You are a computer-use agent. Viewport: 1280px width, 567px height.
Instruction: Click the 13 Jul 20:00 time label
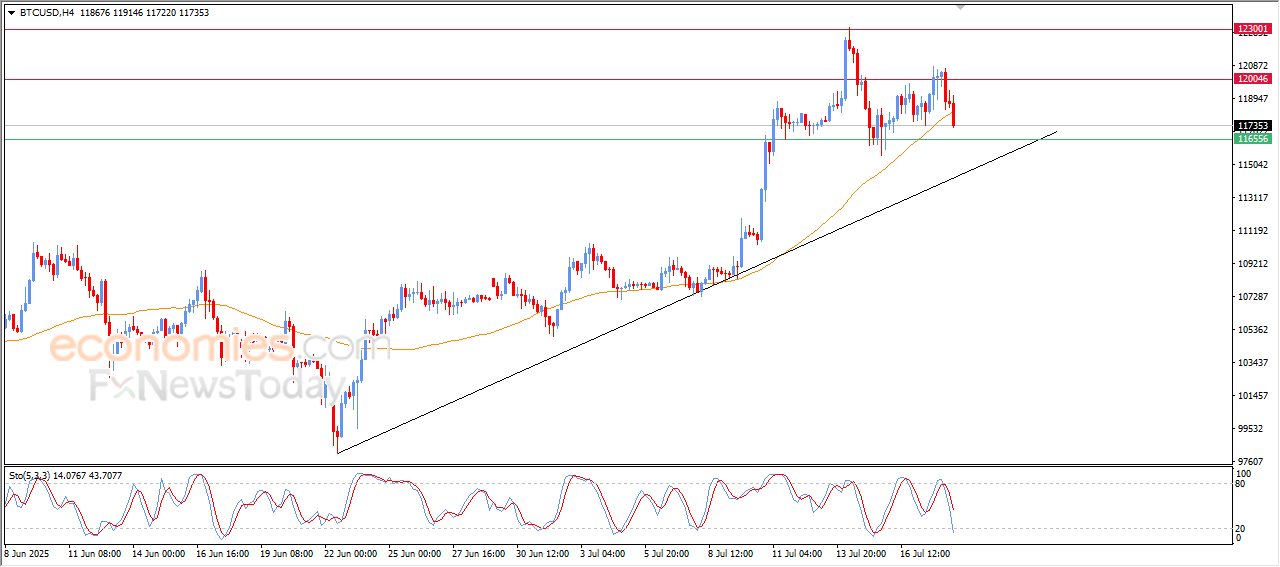coord(861,552)
